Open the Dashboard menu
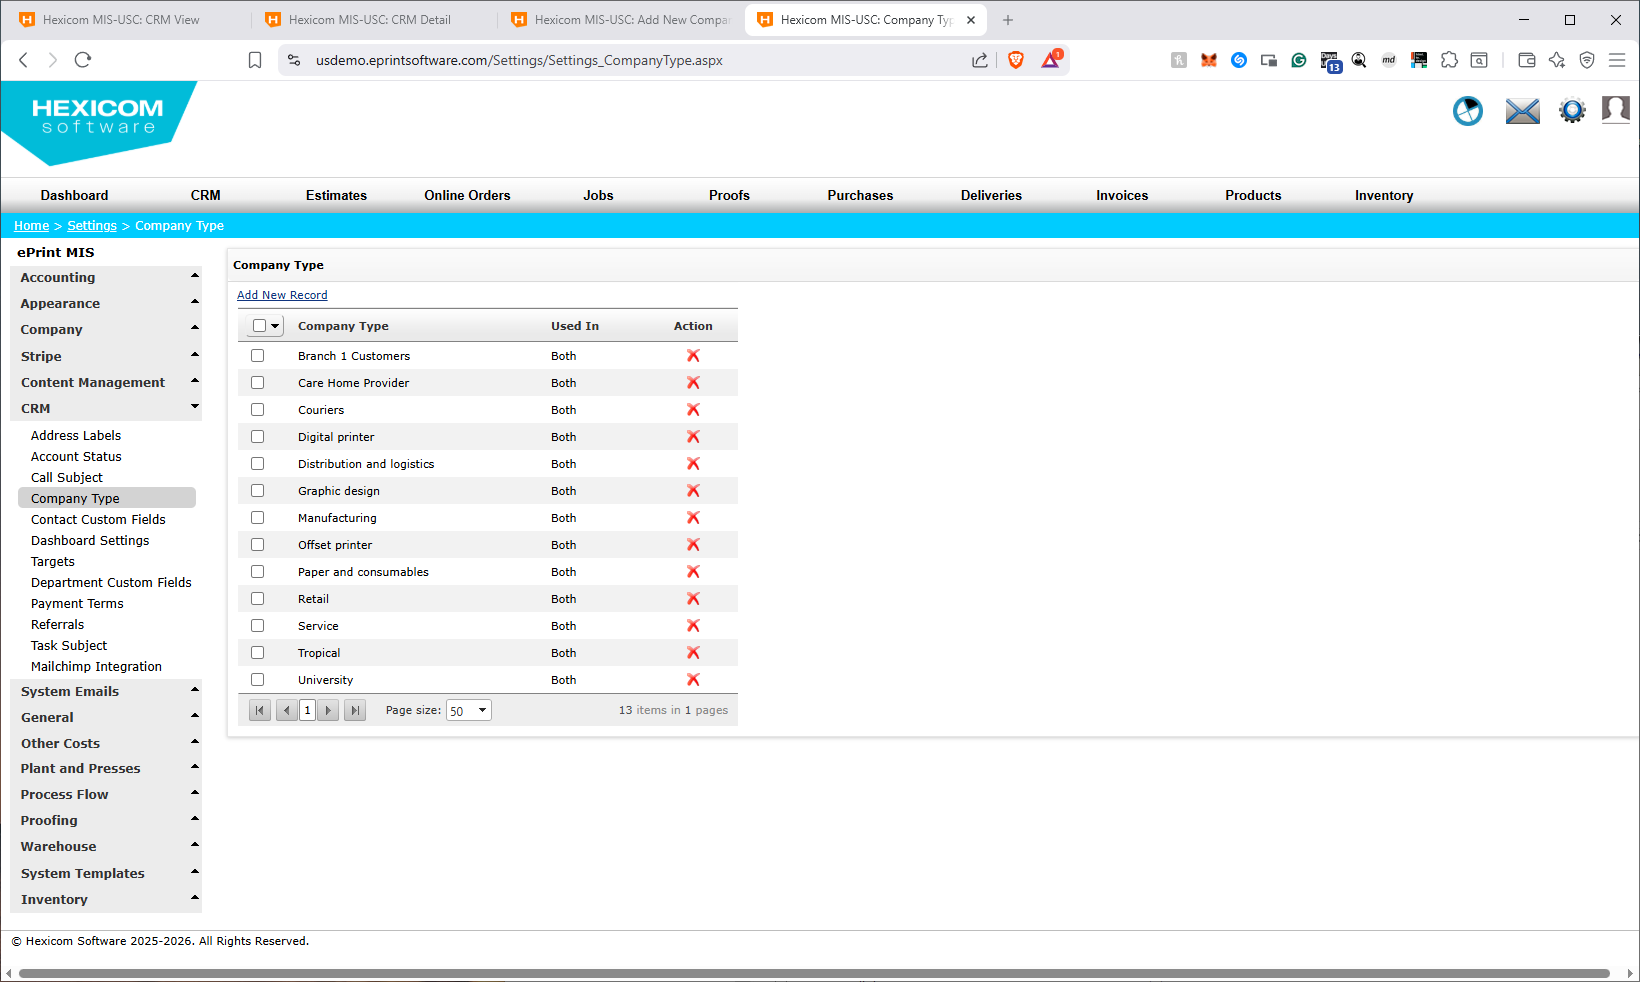Screen dimensions: 1640x982 click(74, 196)
